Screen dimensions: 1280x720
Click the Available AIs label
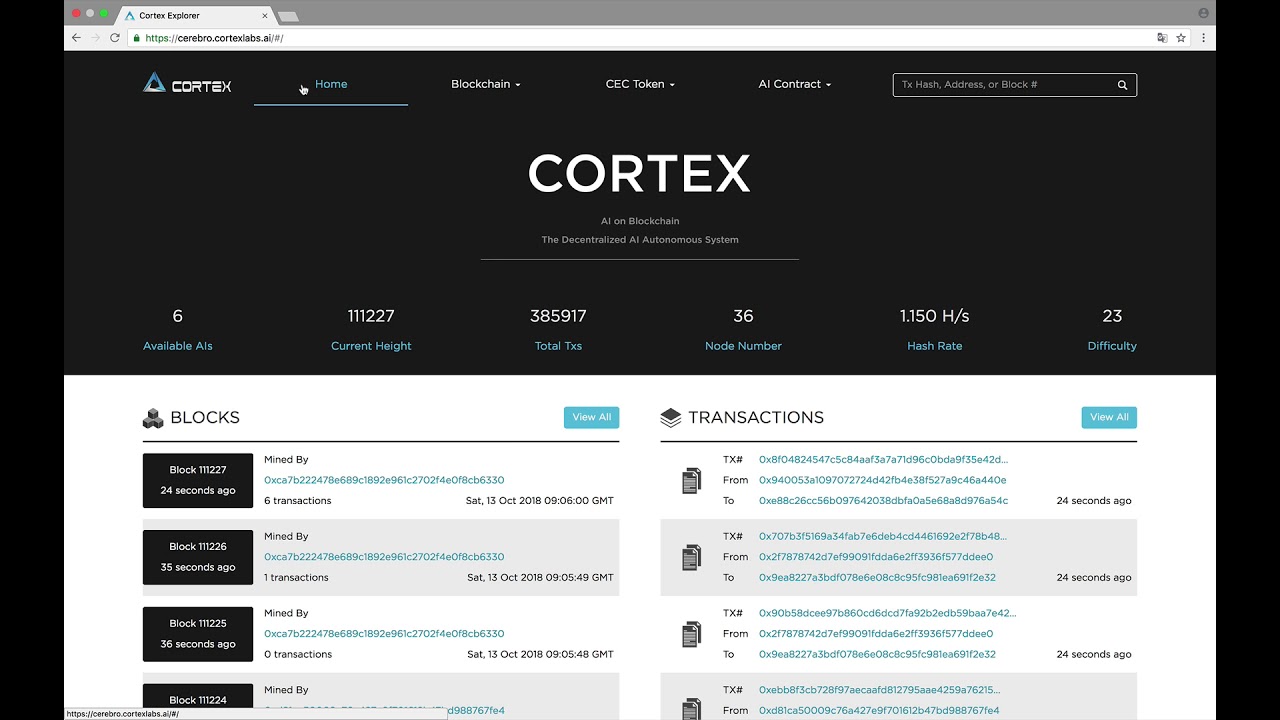(178, 346)
